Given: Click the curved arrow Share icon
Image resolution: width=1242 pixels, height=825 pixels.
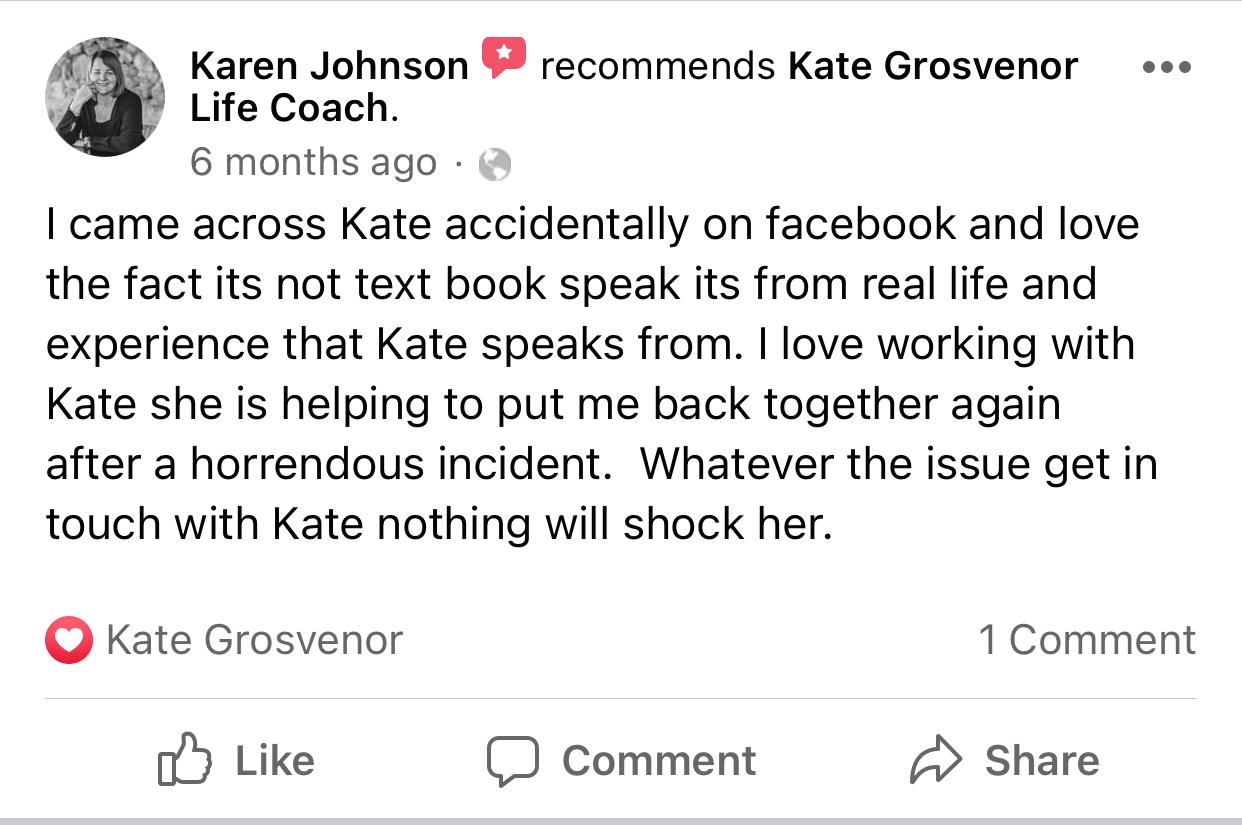Looking at the screenshot, I should tap(935, 762).
